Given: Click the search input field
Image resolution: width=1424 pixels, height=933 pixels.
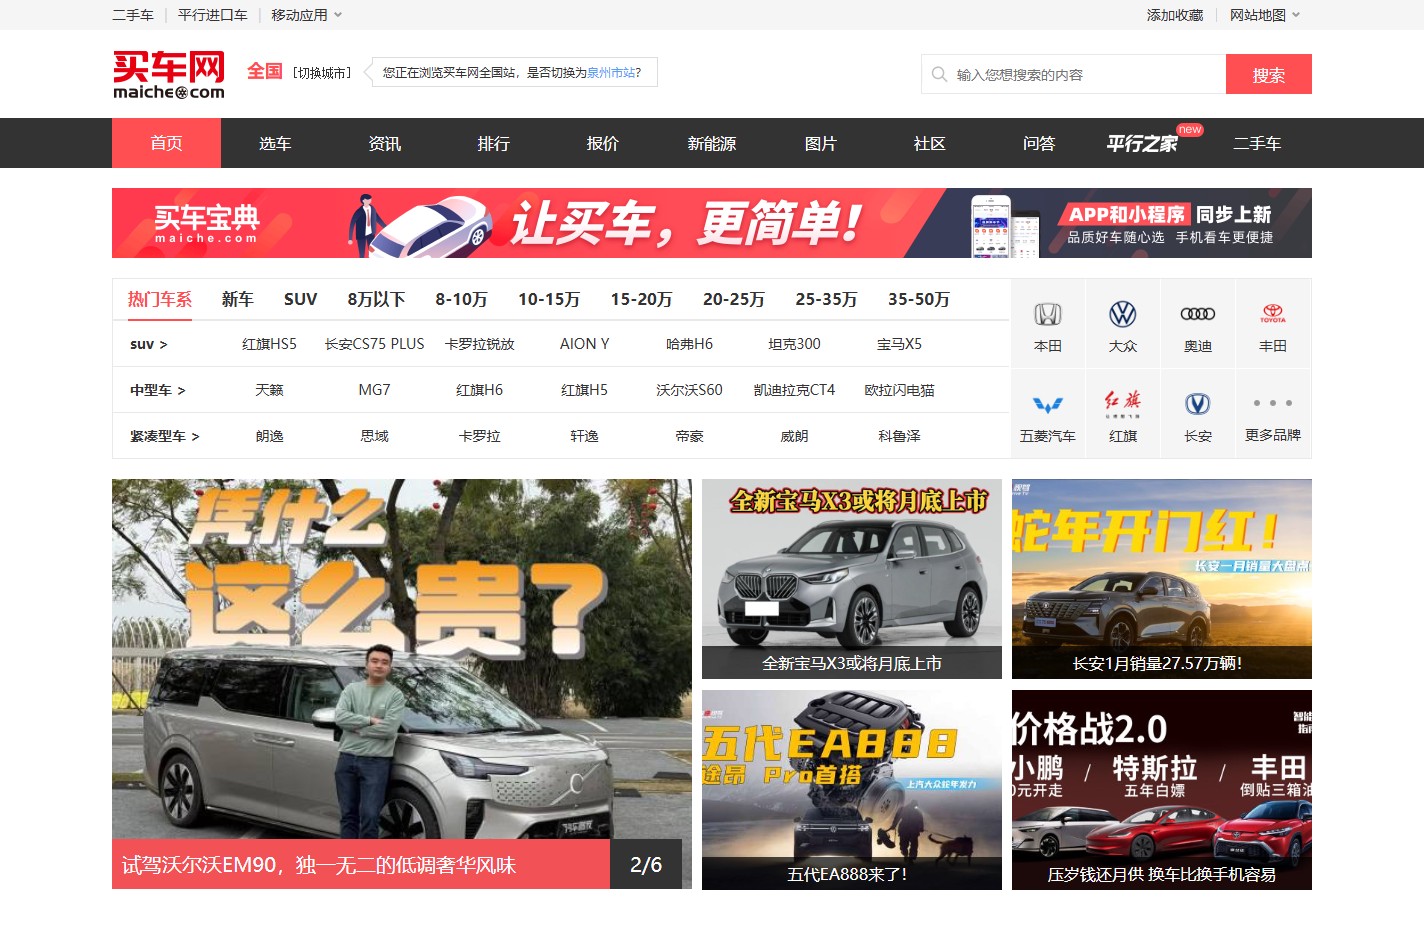Looking at the screenshot, I should click(1074, 74).
